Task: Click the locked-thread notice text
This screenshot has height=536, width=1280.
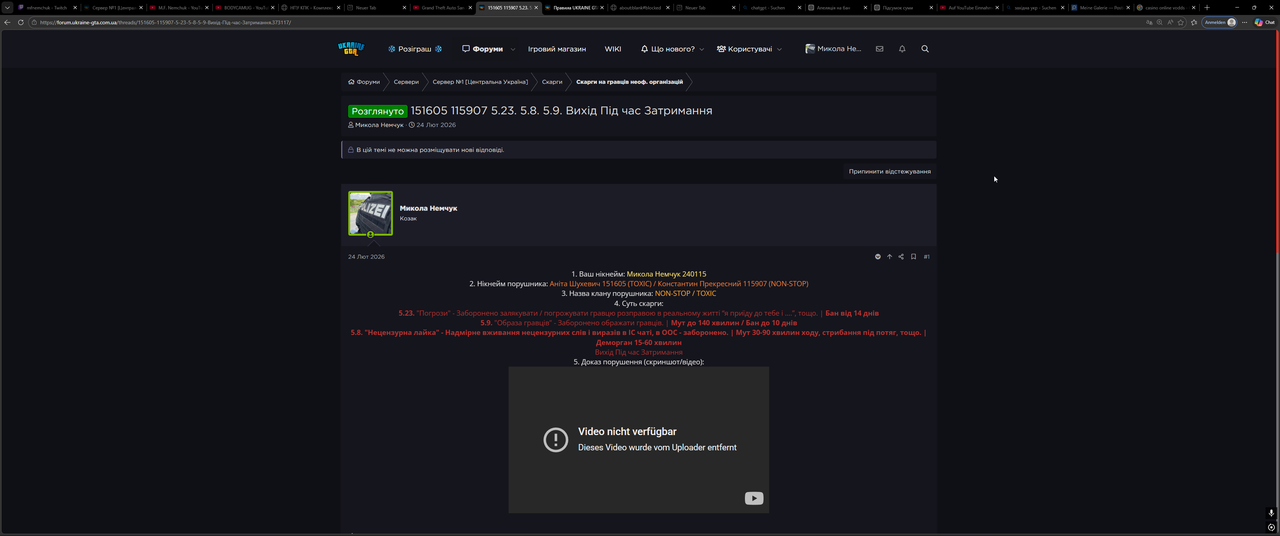Action: click(430, 150)
